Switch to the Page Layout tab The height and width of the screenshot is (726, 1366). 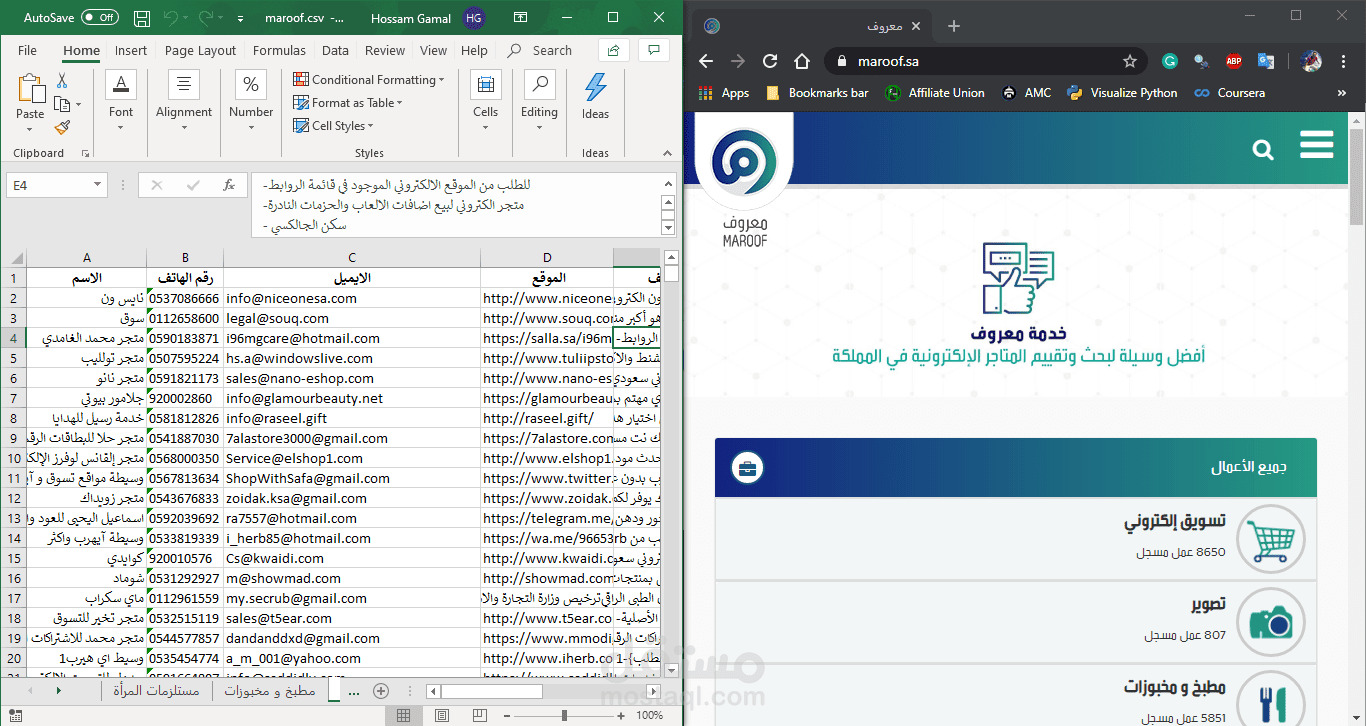(x=200, y=50)
